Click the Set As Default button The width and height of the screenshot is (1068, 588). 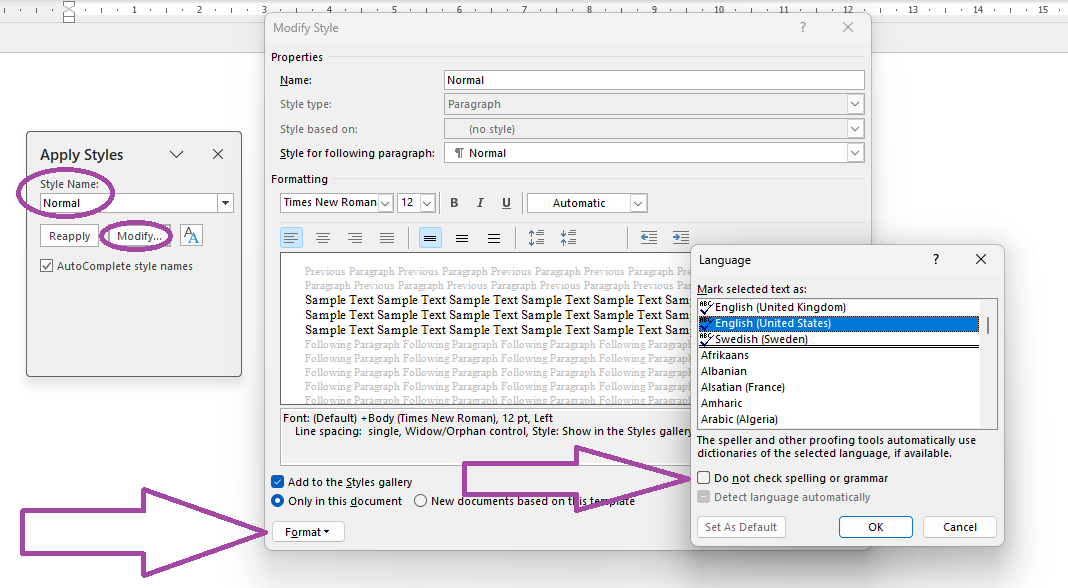click(x=741, y=526)
